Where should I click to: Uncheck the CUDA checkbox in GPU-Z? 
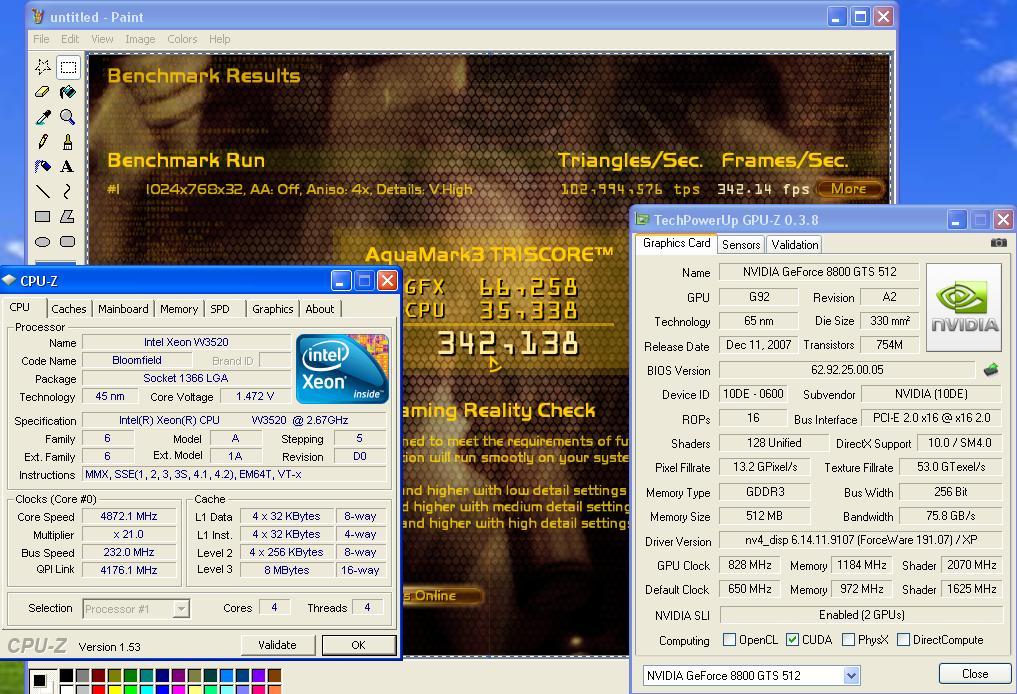tap(792, 640)
